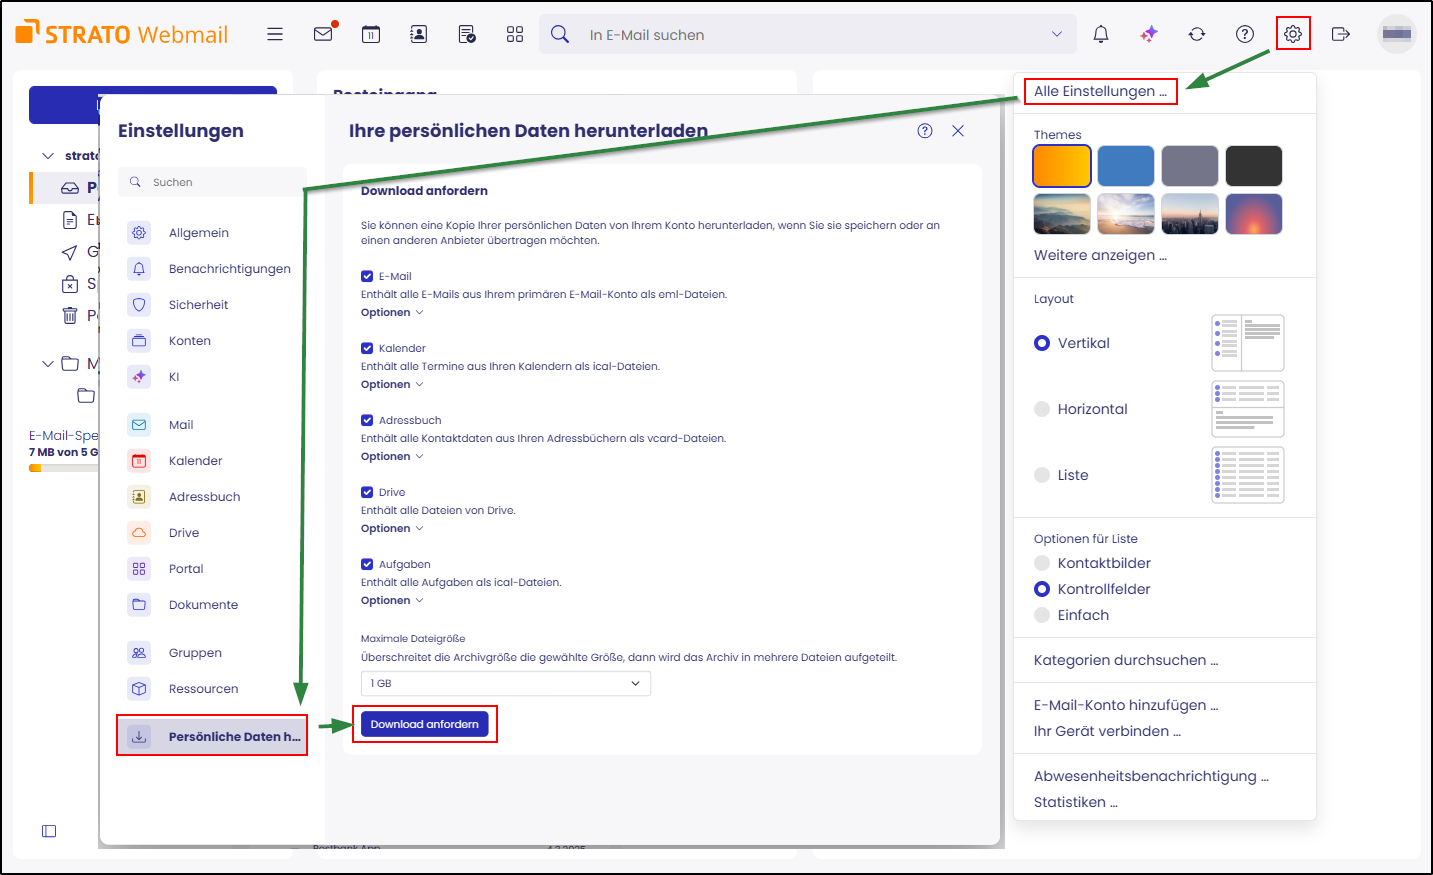Viewport: 1433px width, 875px height.
Task: Select the Horizontal layout radio button
Action: click(x=1042, y=409)
